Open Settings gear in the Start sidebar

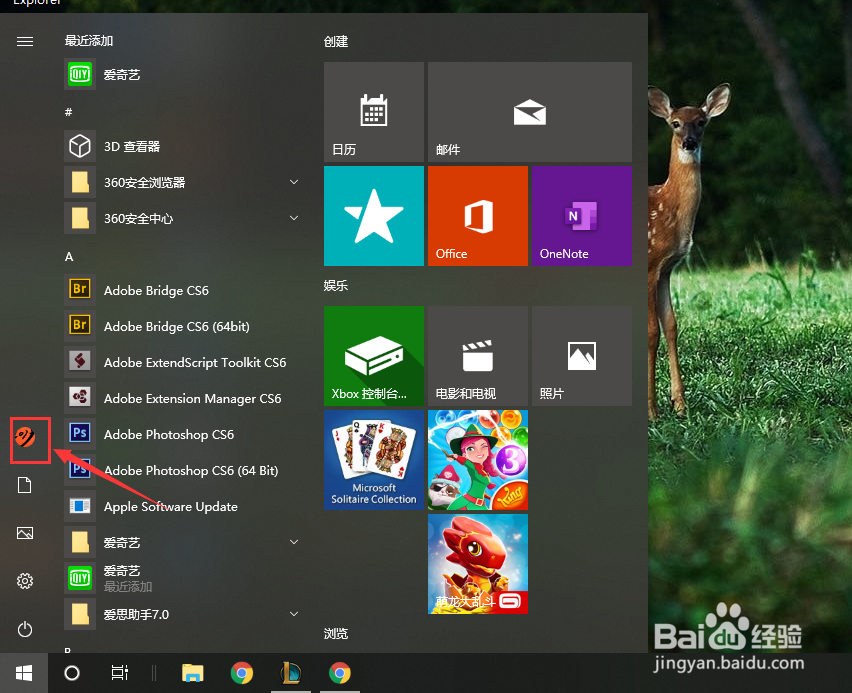click(x=25, y=581)
